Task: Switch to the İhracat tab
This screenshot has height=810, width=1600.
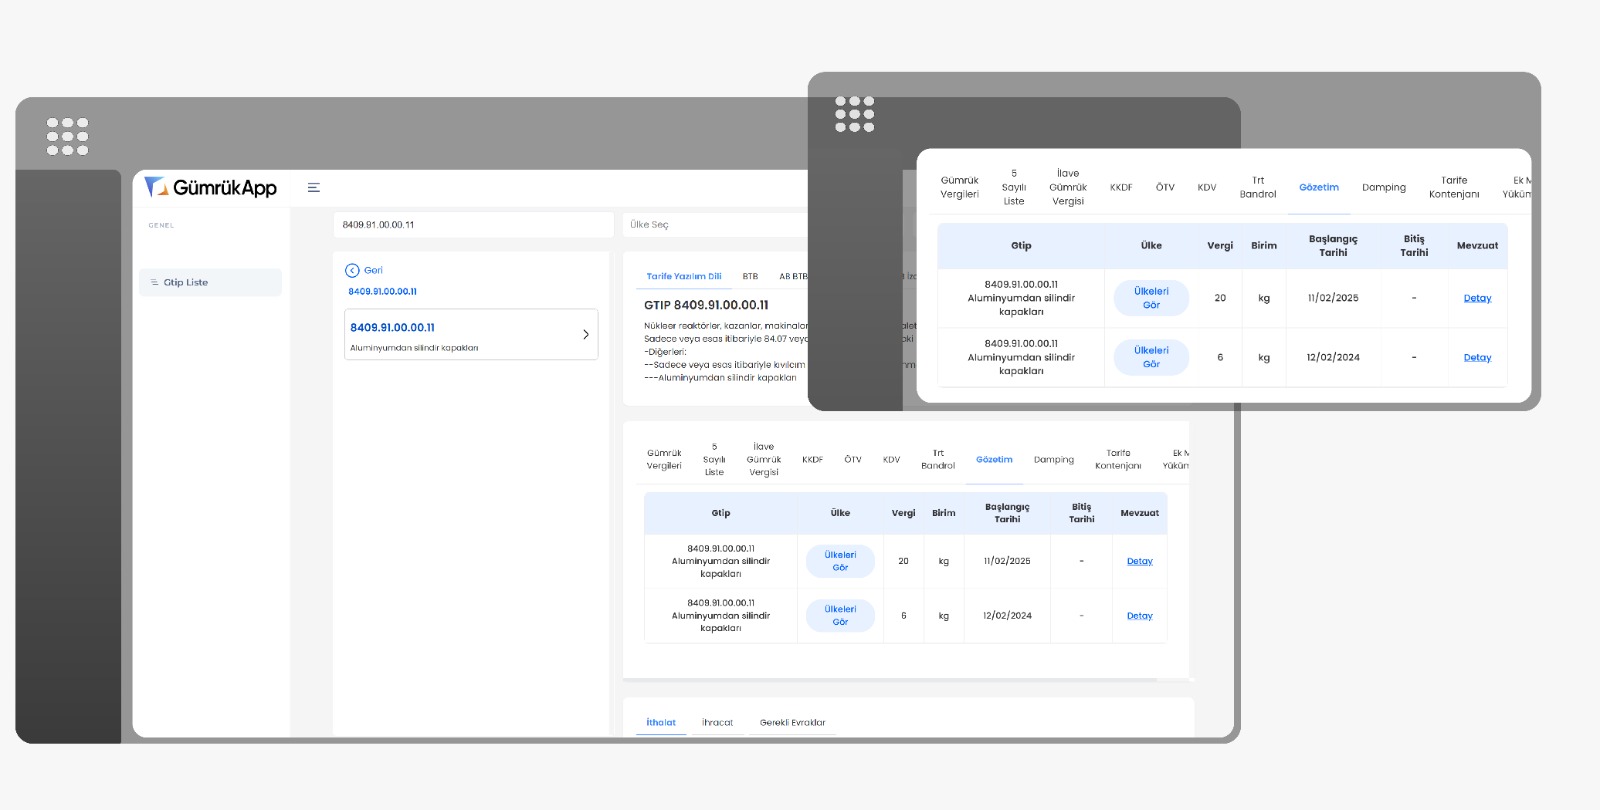Action: 717,723
